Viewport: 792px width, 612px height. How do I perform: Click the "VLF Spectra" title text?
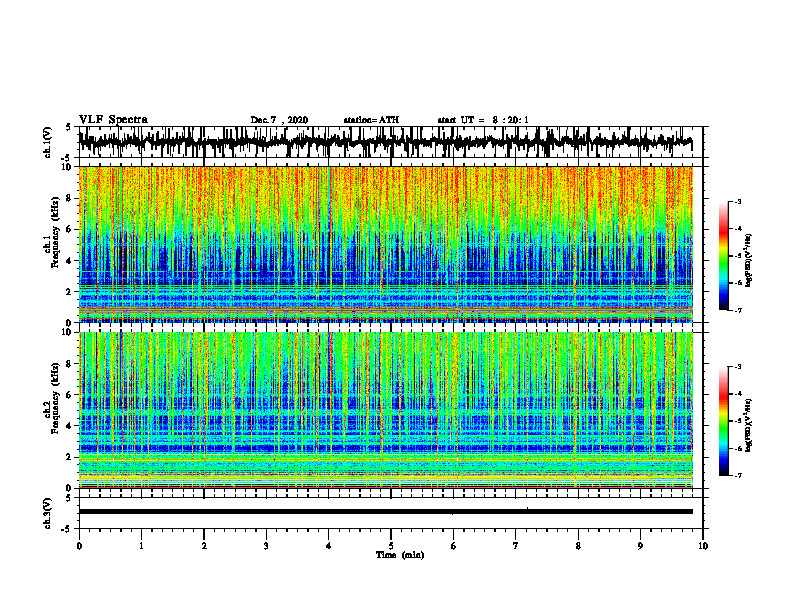pos(113,120)
